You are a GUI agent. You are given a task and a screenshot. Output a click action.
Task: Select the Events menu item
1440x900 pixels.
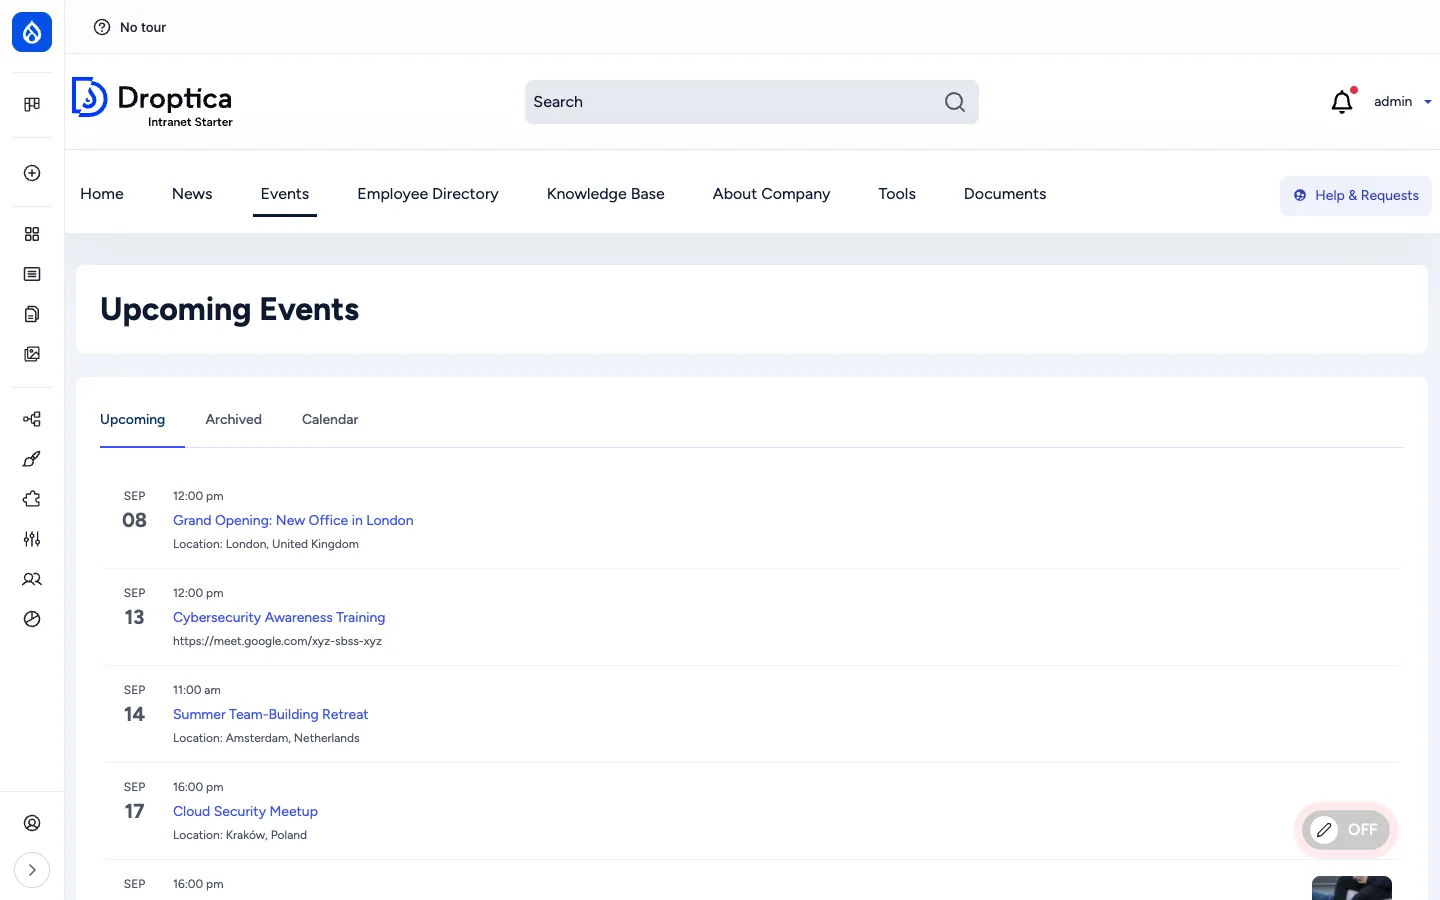click(x=285, y=194)
